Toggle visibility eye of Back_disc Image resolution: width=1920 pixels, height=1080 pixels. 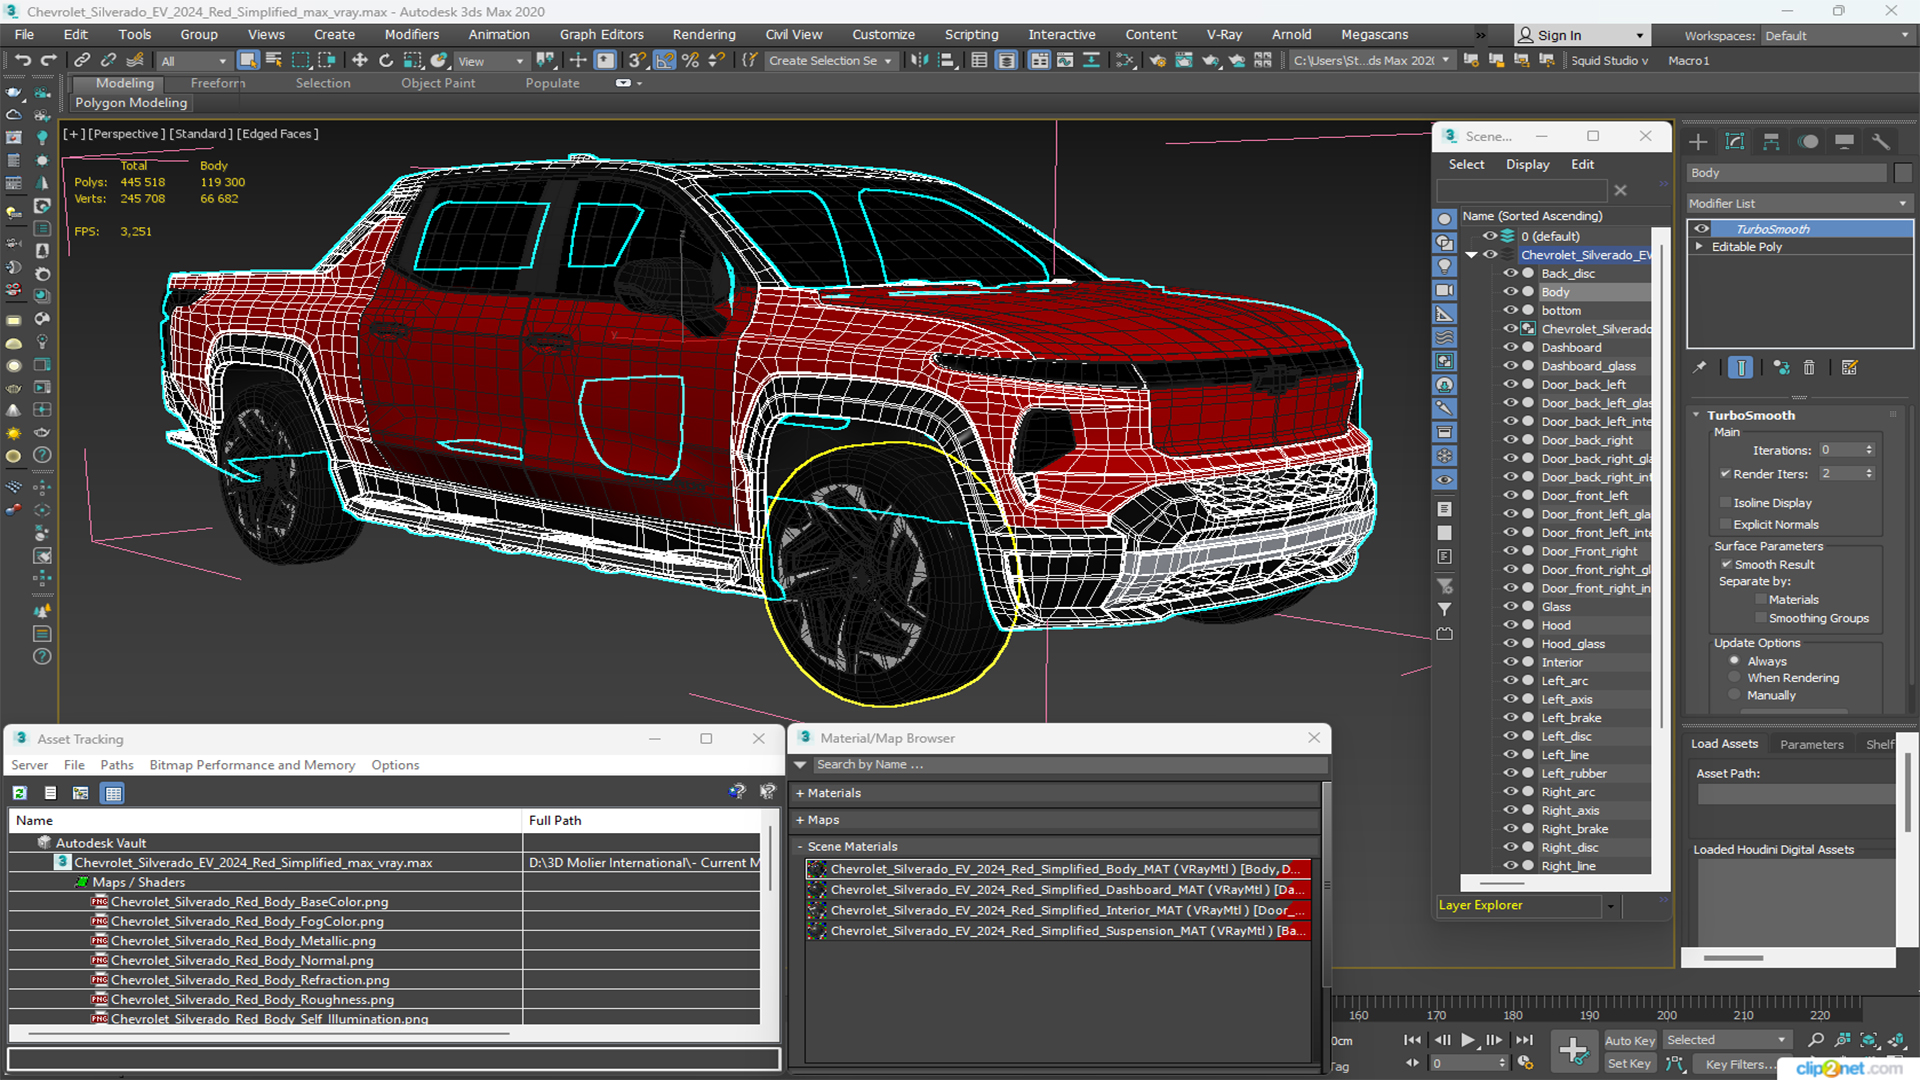1510,273
